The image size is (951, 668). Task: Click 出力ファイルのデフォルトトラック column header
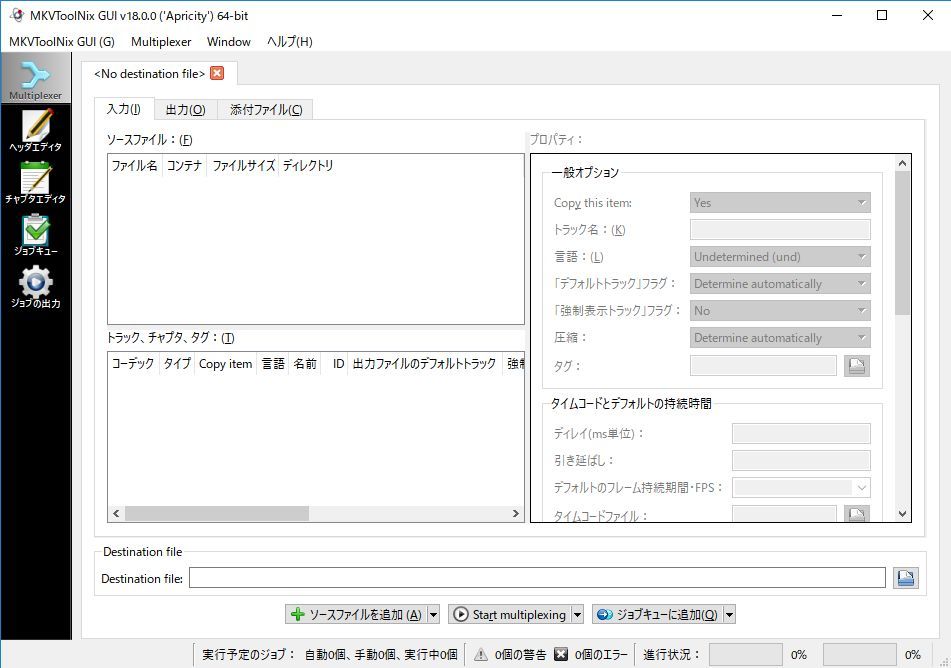coord(425,363)
